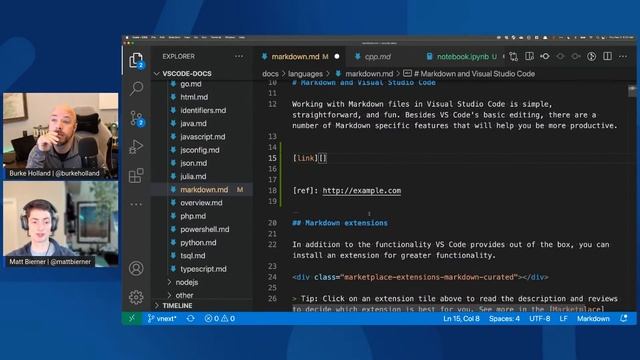Open the Extensions view
The height and width of the screenshot is (360, 640).
pos(136,176)
